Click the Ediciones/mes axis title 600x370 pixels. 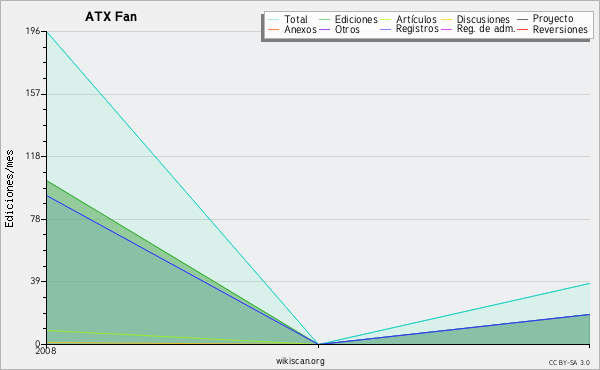click(9, 189)
